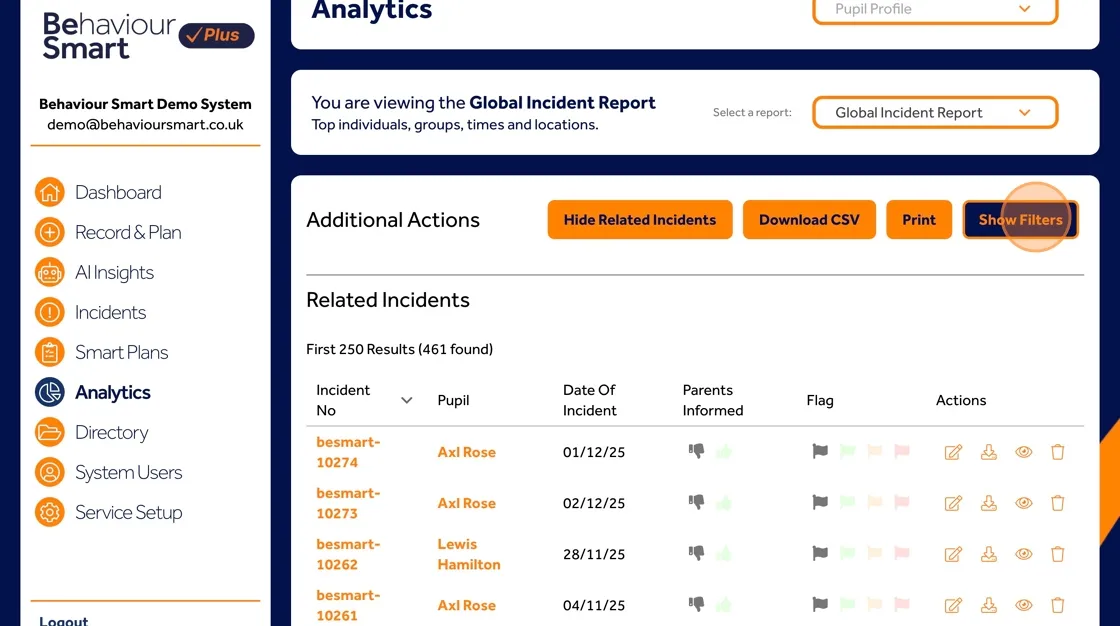Expand the Pupil Profile dropdown

[x=934, y=10]
